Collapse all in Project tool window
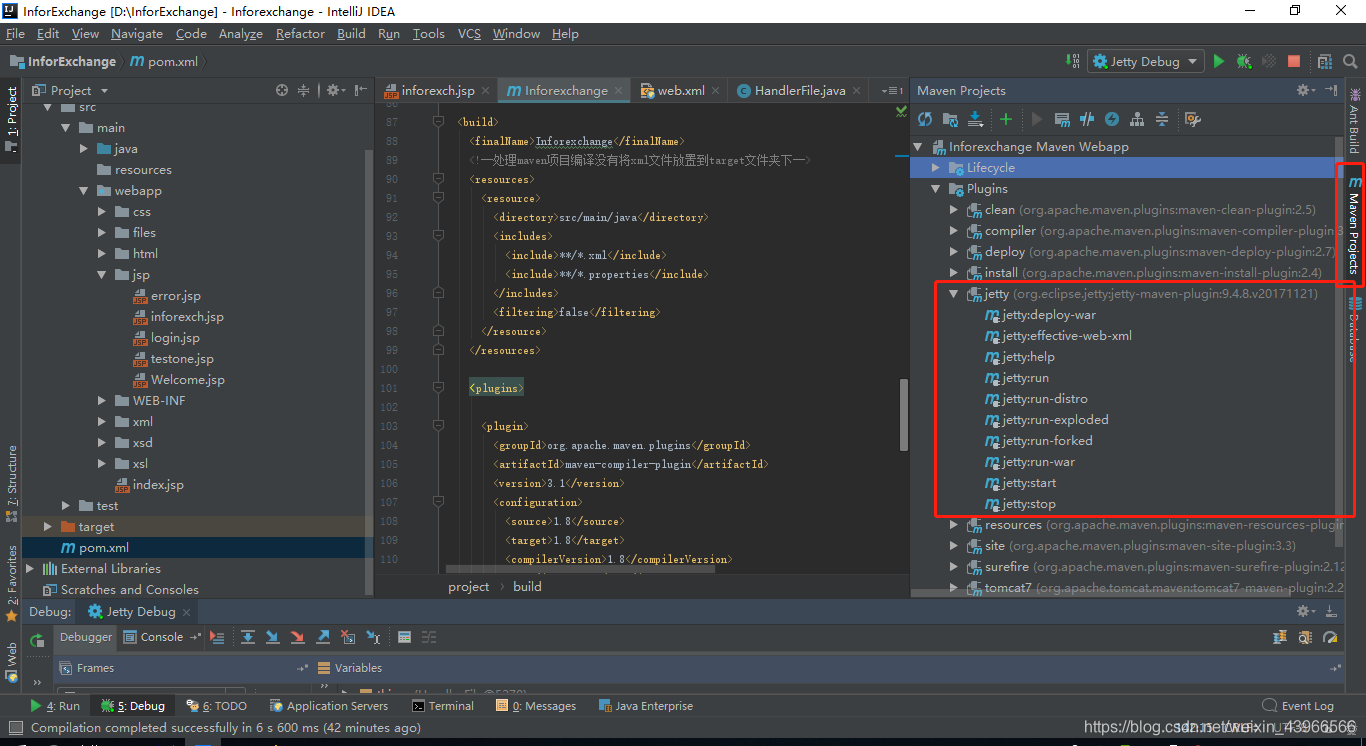Screen dimensions: 1366x746 [304, 90]
